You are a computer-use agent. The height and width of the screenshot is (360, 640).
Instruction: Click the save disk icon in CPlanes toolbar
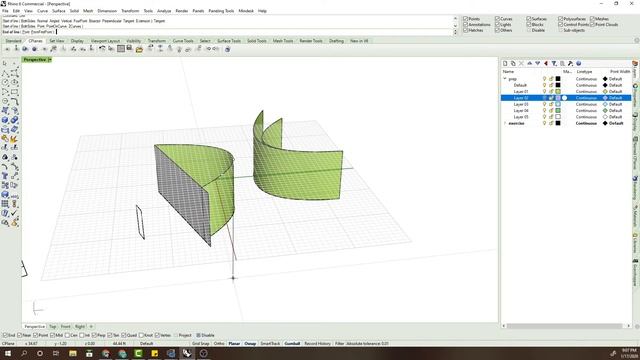(129, 49)
